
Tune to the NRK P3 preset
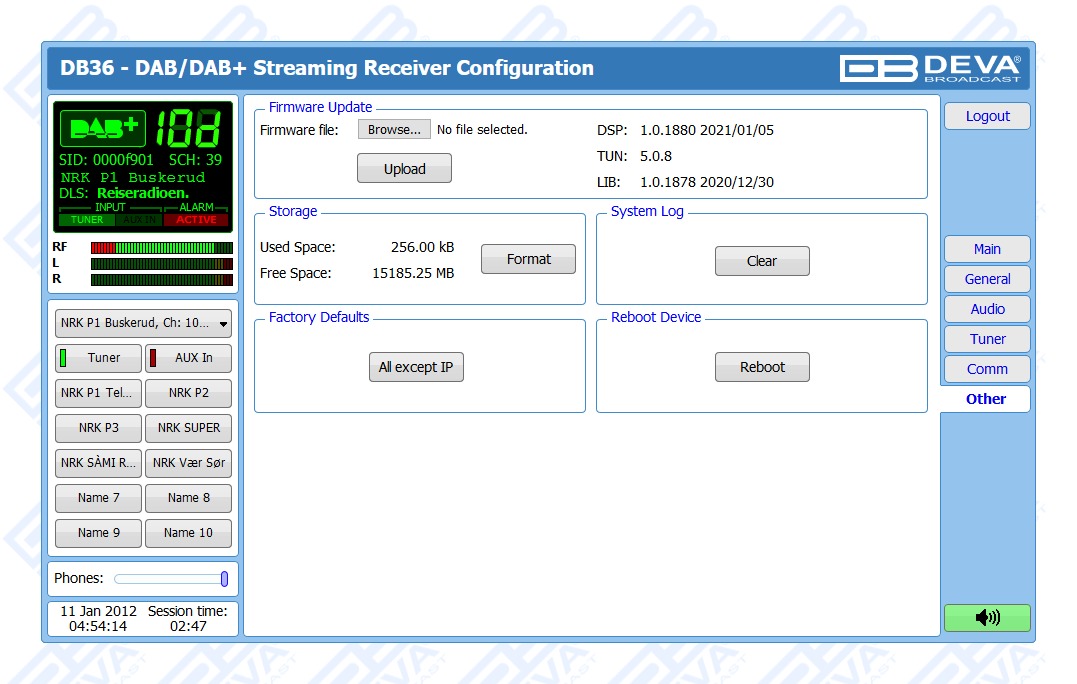(98, 428)
